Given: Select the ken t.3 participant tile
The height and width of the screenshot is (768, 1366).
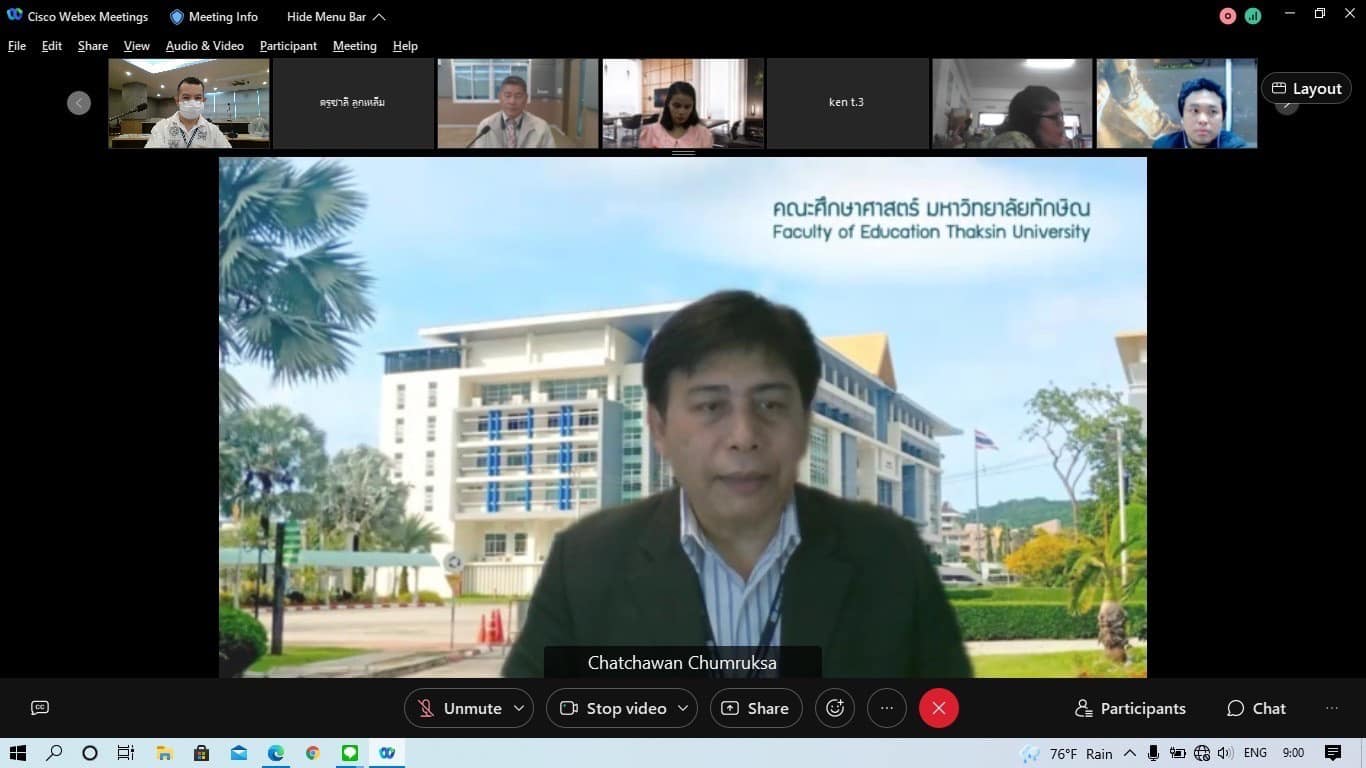Looking at the screenshot, I should pyautogui.click(x=847, y=103).
